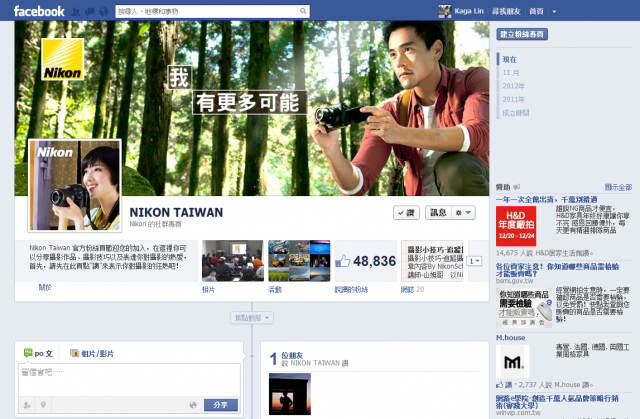Open messages icon in top bar
This screenshot has width=640, height=419.
[x=90, y=11]
